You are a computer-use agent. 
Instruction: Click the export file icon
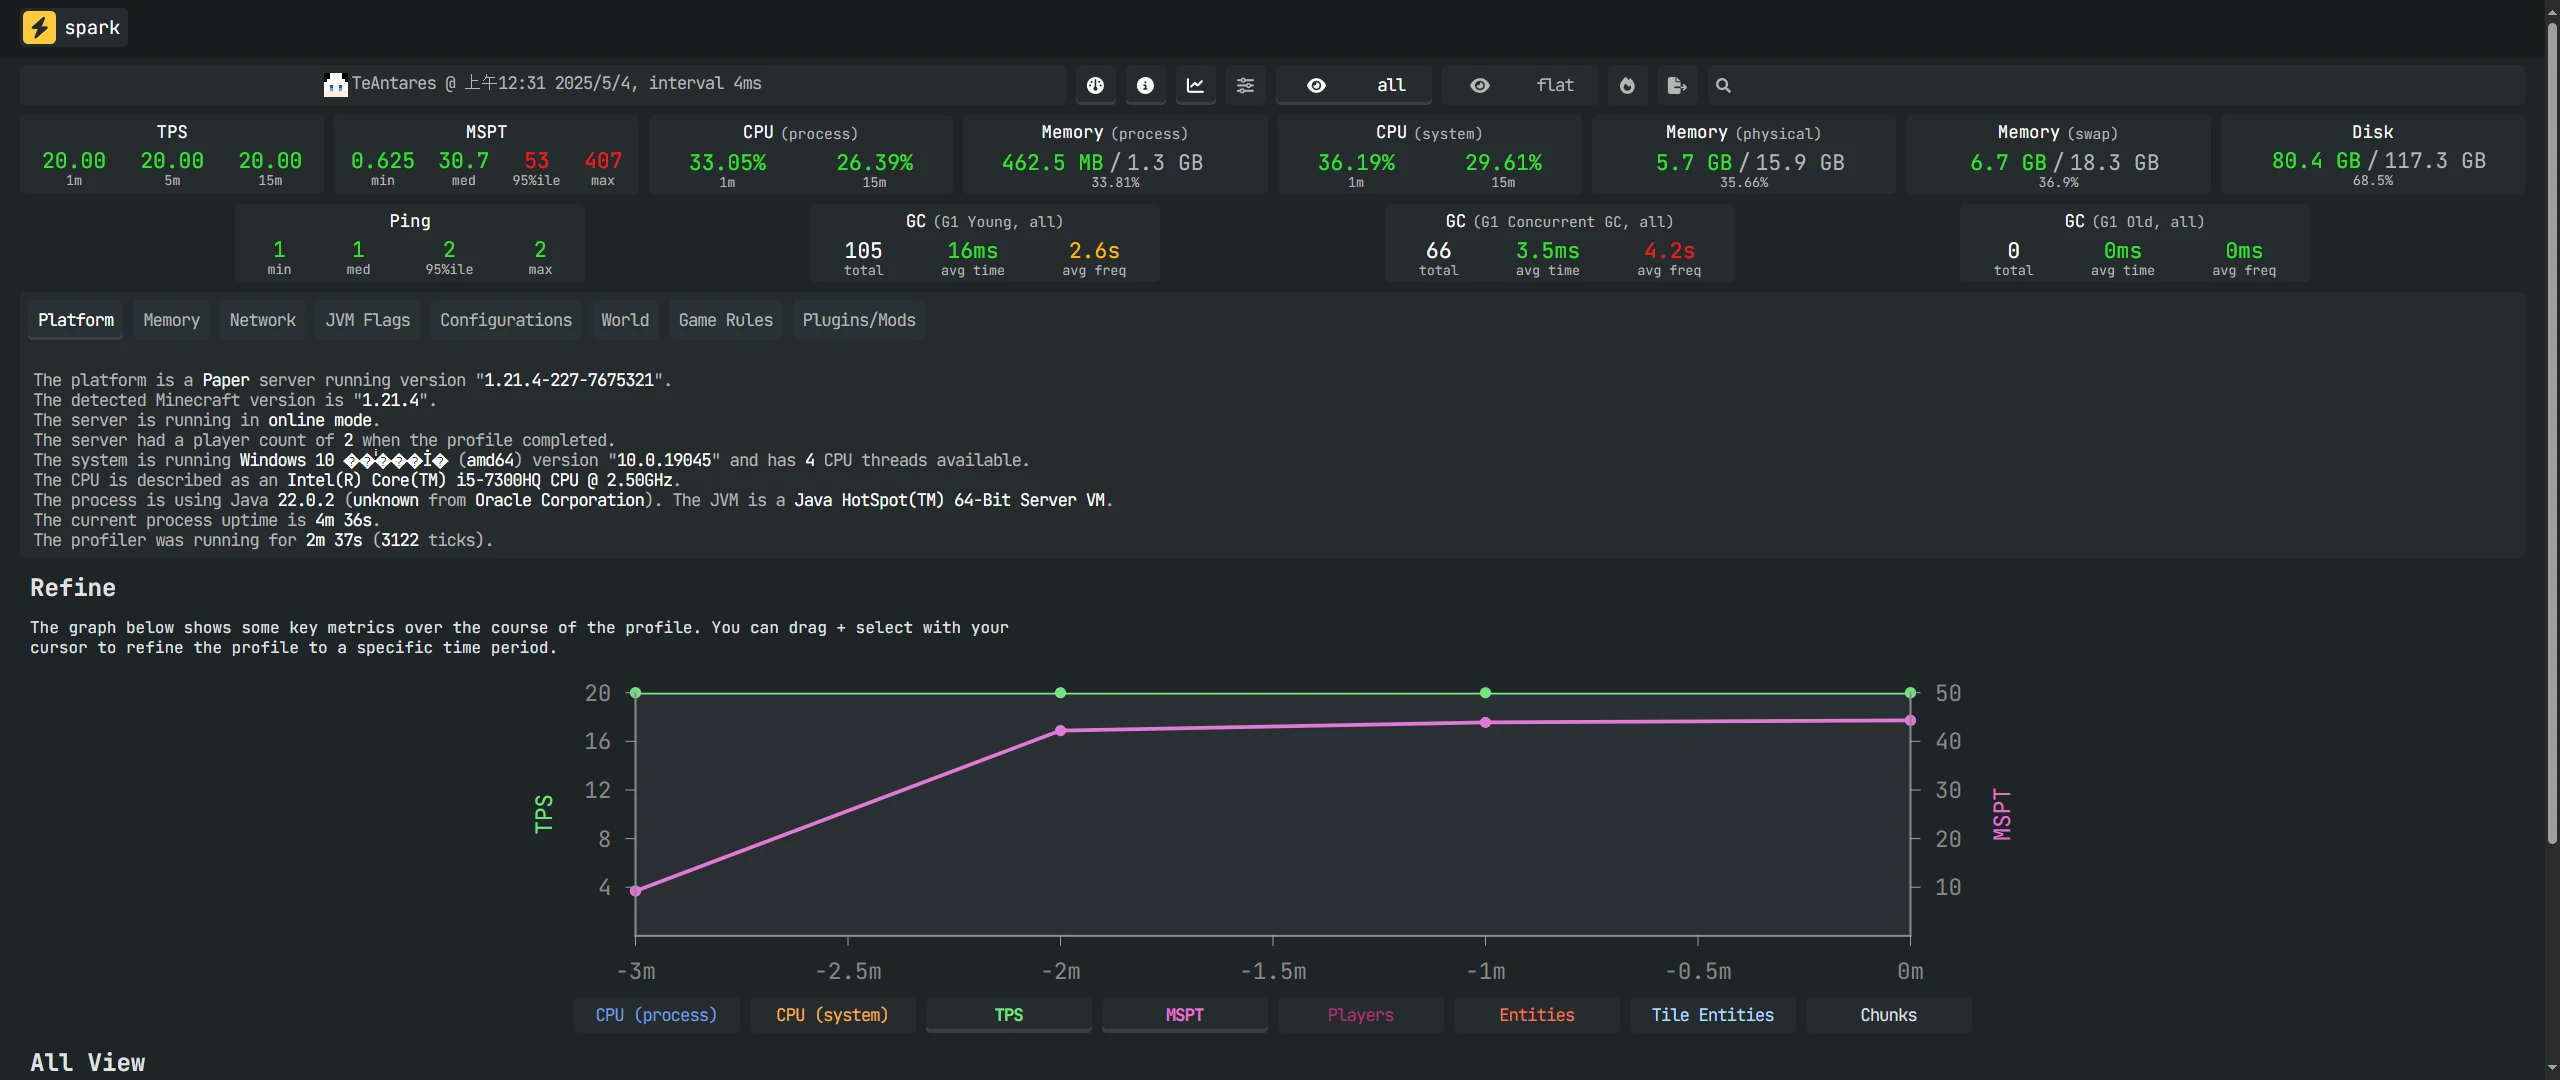(x=1677, y=86)
